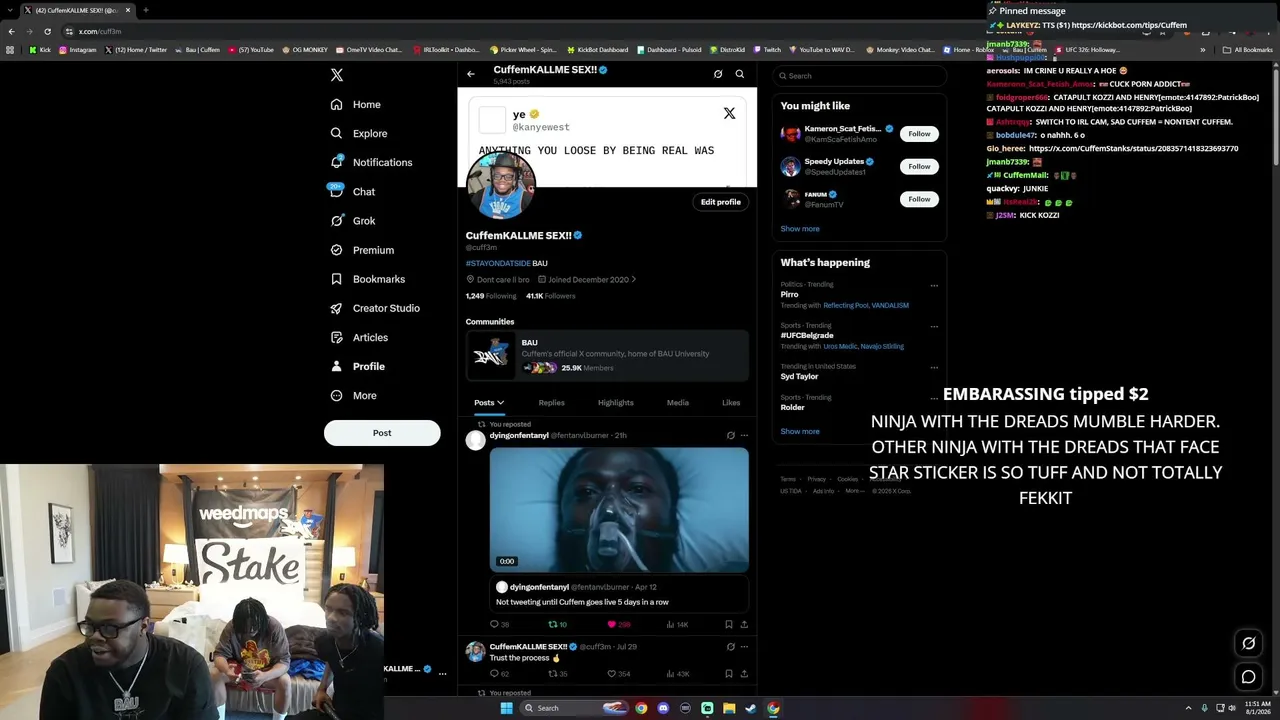Open Bookmarks in the sidebar
Image resolution: width=1280 pixels, height=720 pixels.
368,279
